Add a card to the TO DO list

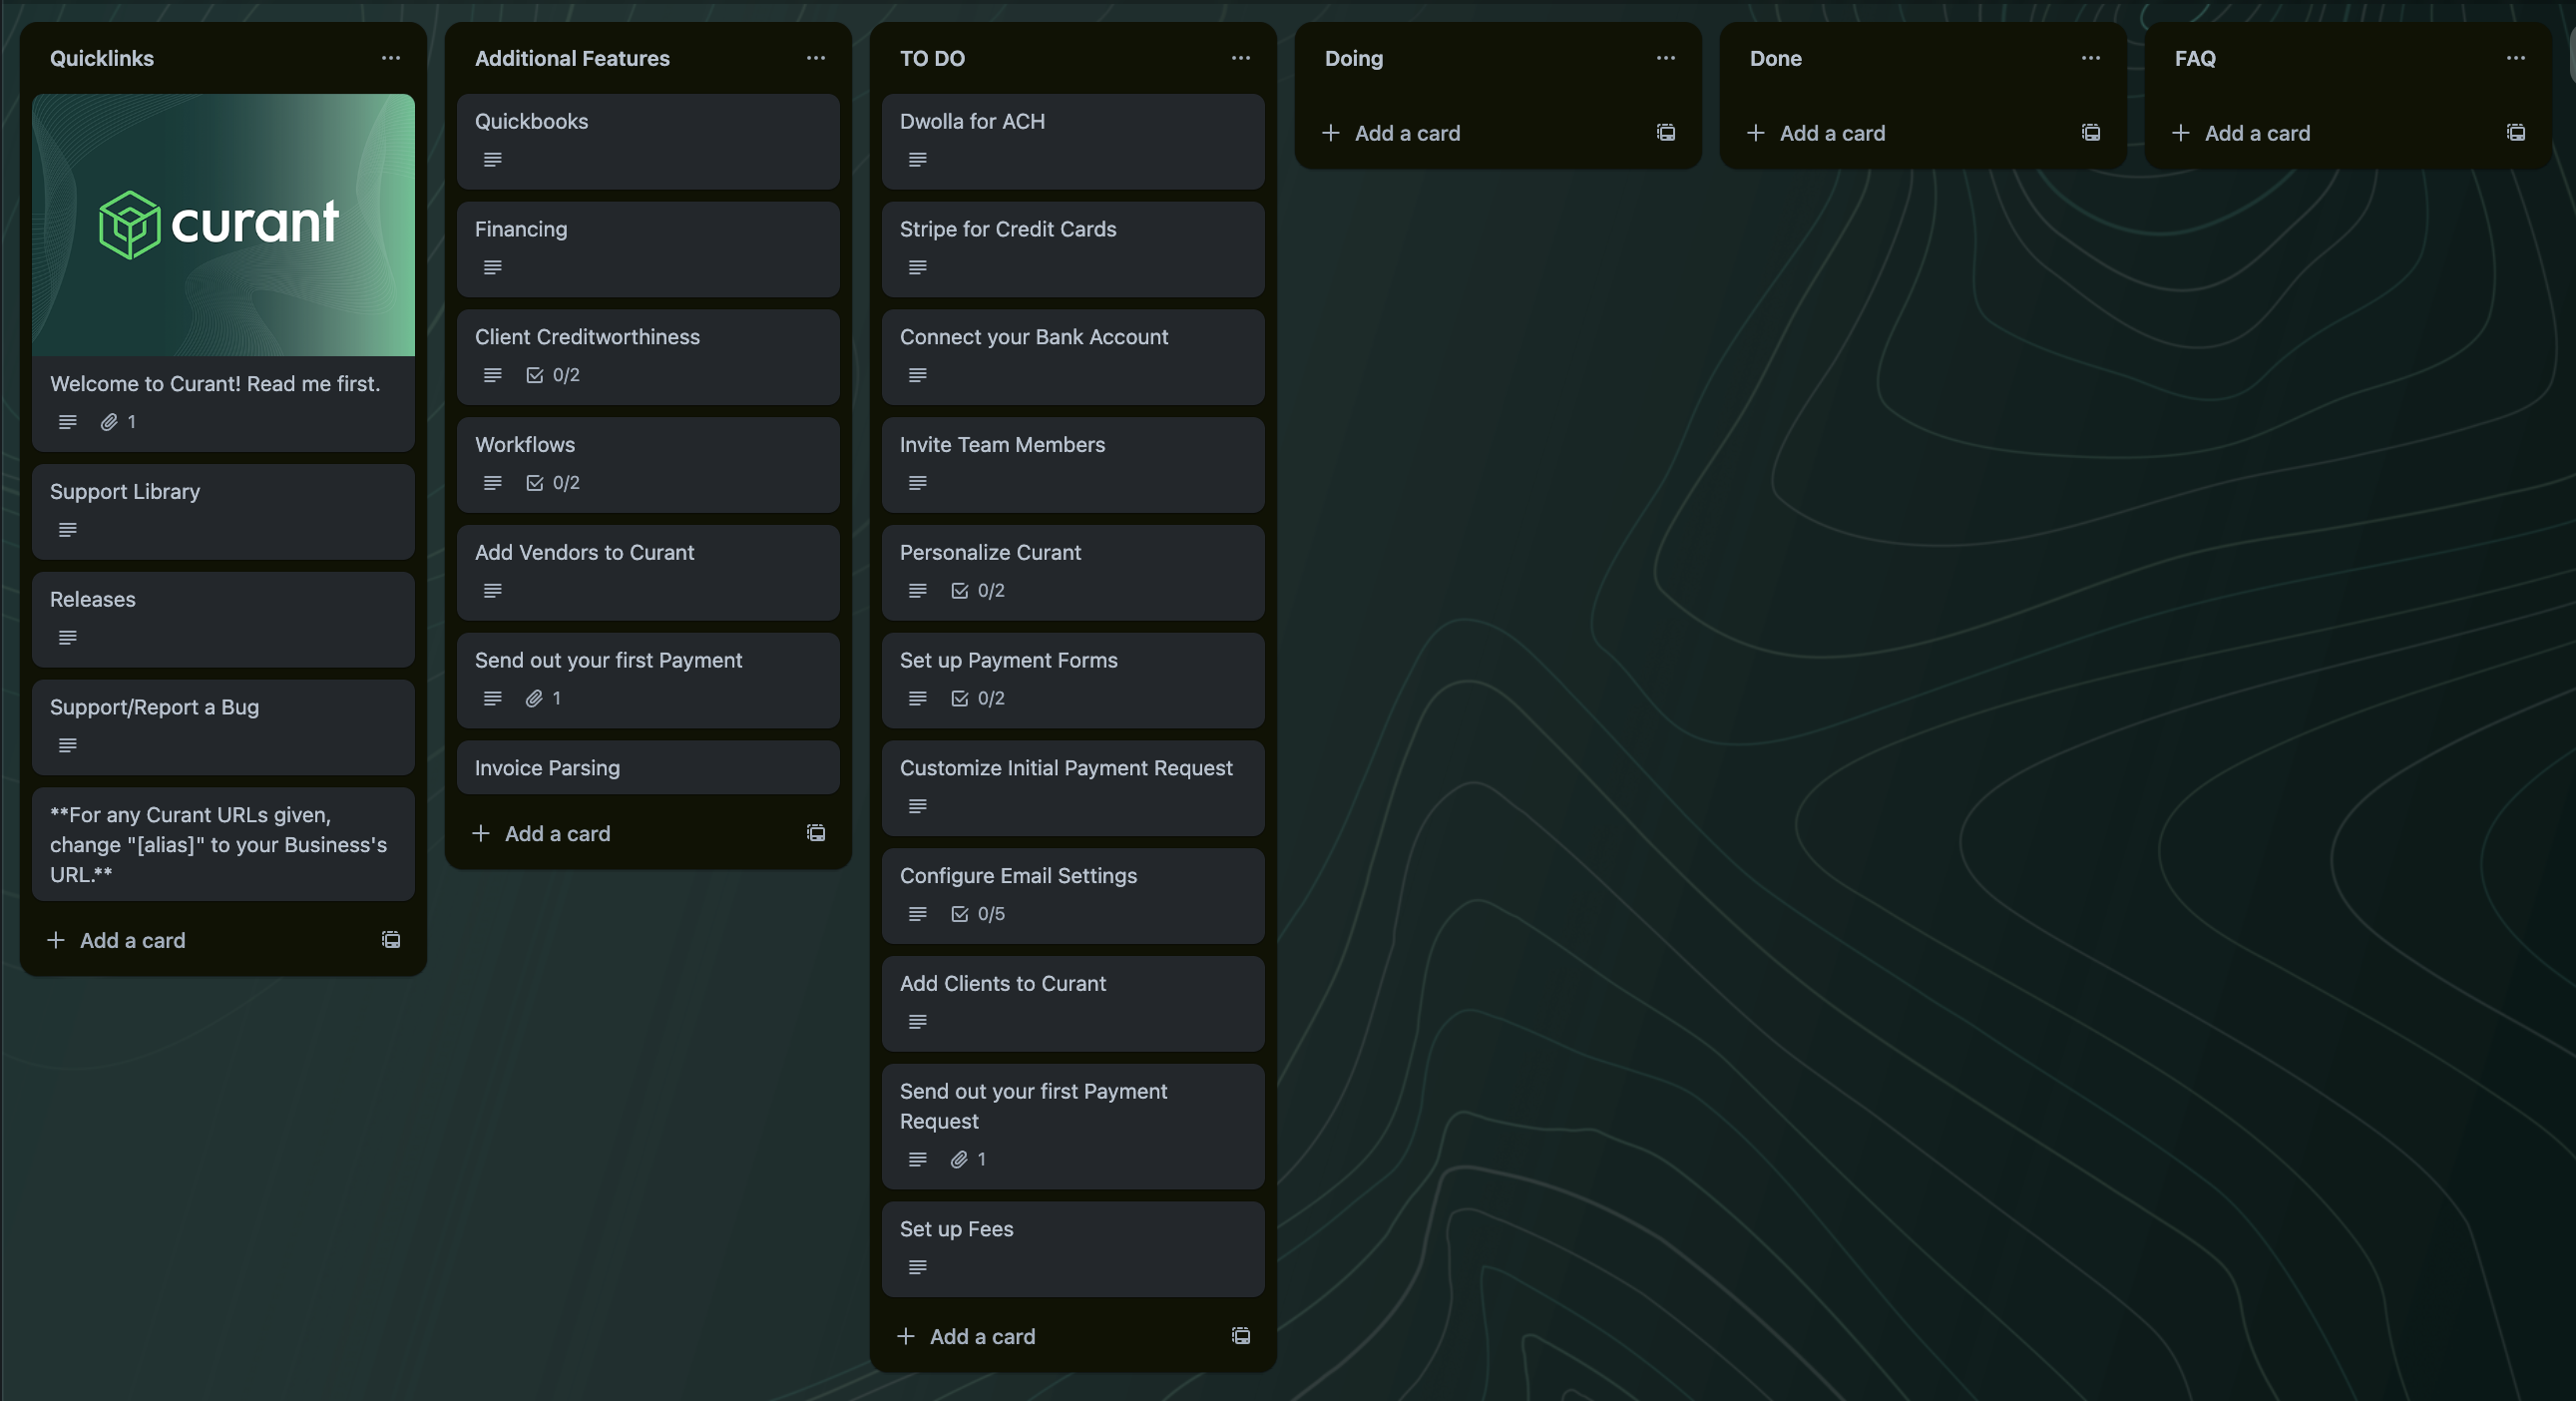(1050, 1336)
